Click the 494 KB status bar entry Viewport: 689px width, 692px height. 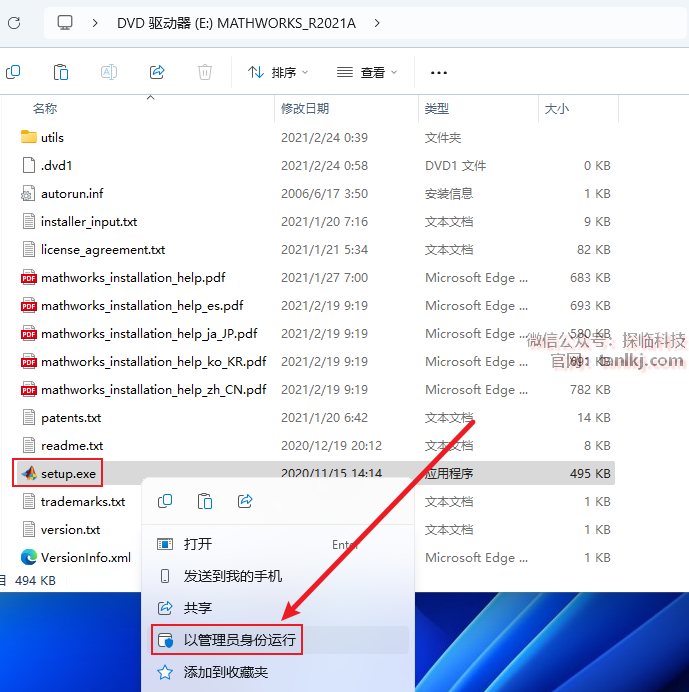click(35, 580)
